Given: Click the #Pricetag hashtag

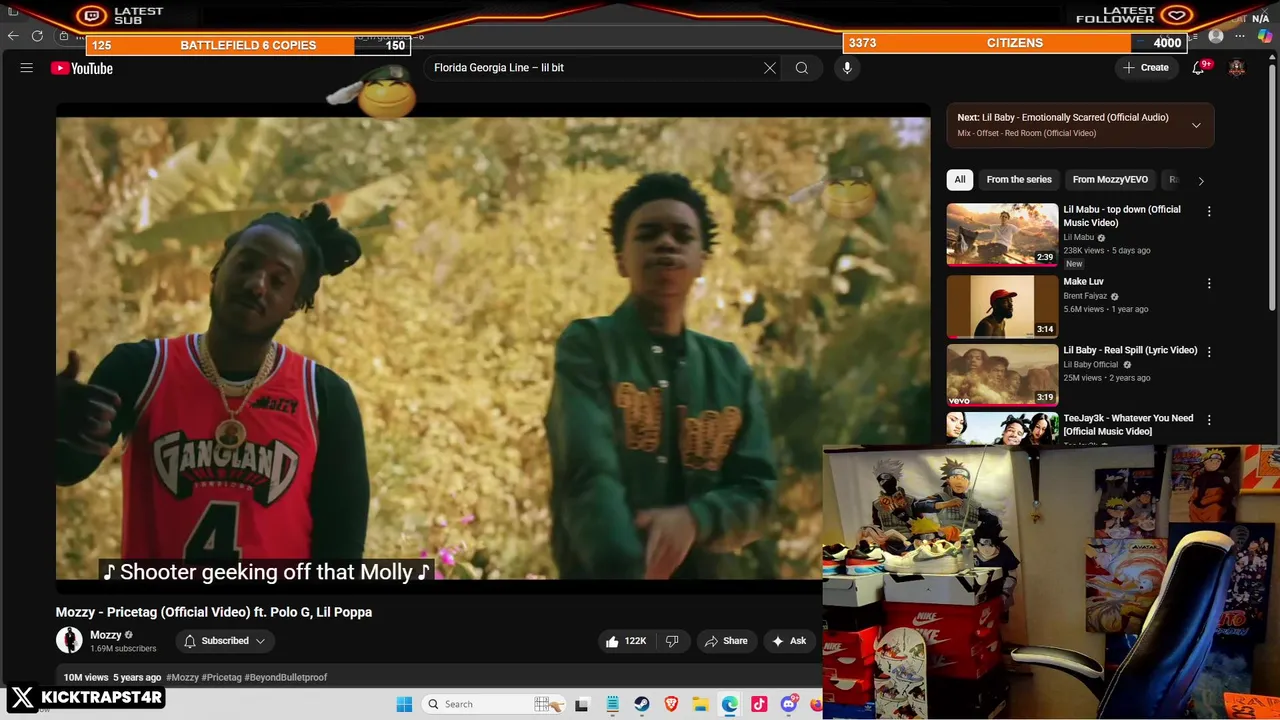Looking at the screenshot, I should (222, 677).
